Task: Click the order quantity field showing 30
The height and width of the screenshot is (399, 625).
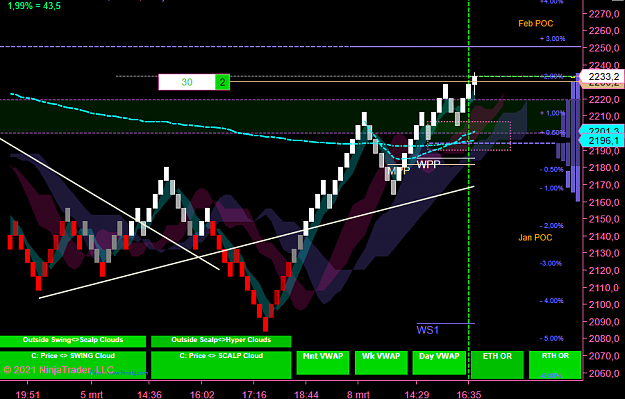Action: click(x=187, y=82)
